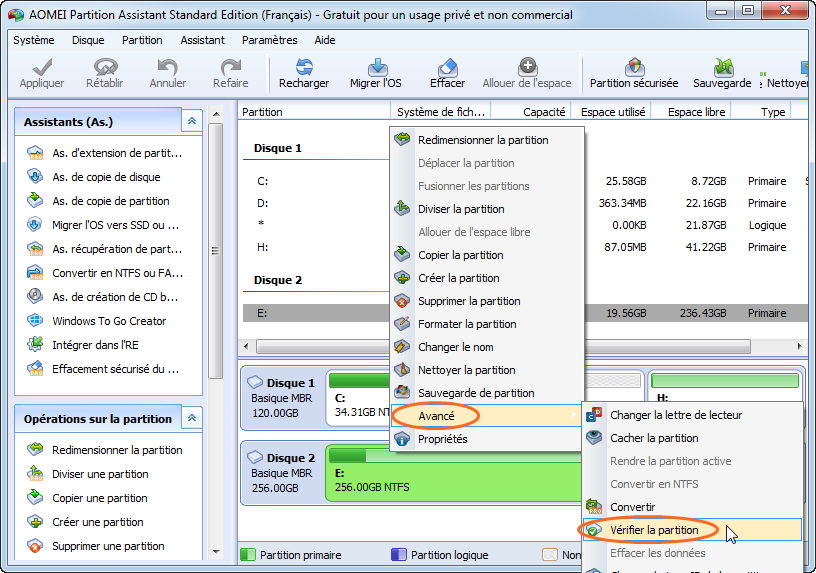Start Migrer l'OS vers SSD wizard
This screenshot has width=816, height=573.
point(104,225)
